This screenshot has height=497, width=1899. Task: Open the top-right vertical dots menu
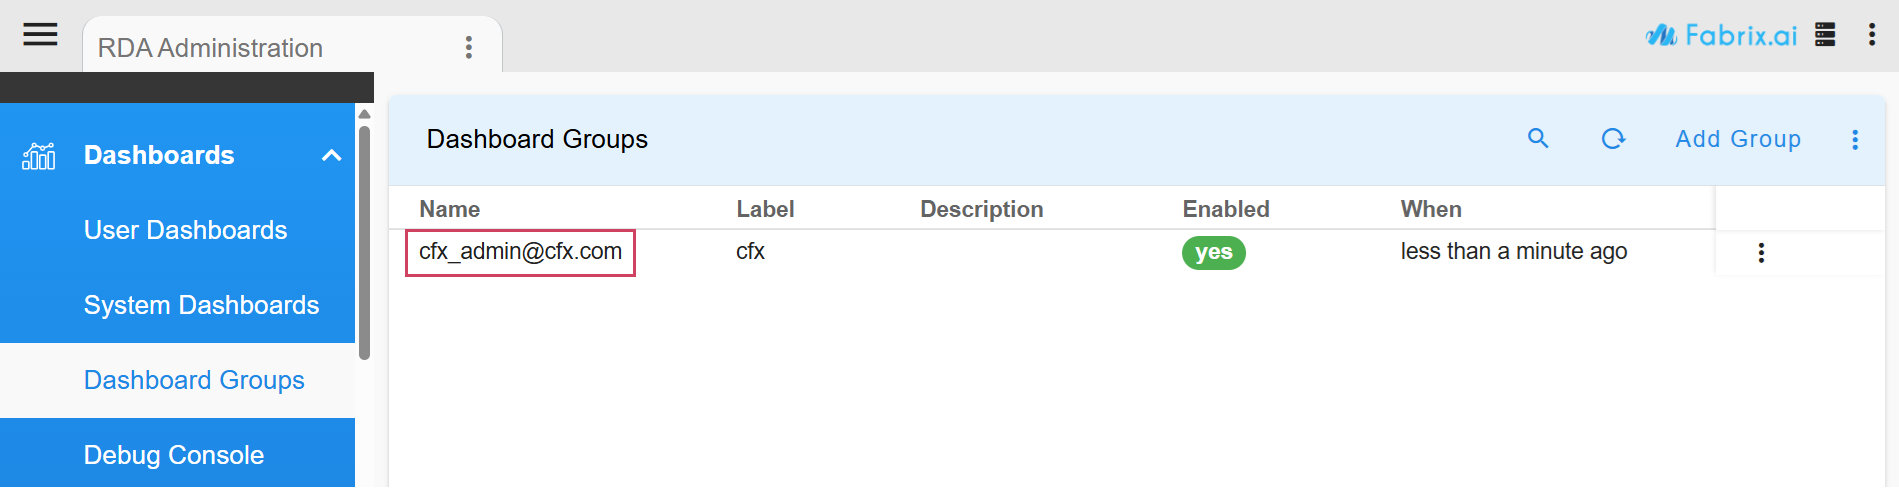[x=1872, y=35]
